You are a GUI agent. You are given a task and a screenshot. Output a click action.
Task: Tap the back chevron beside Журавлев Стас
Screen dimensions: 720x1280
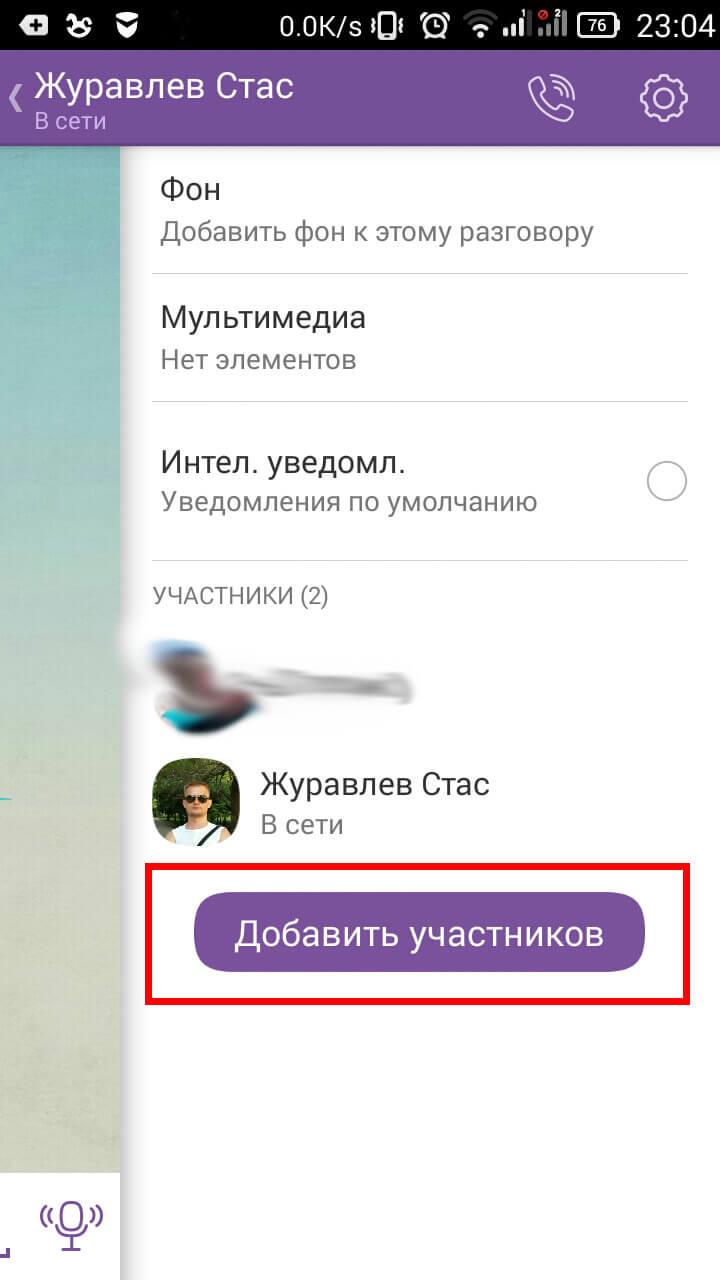pyautogui.click(x=15, y=98)
